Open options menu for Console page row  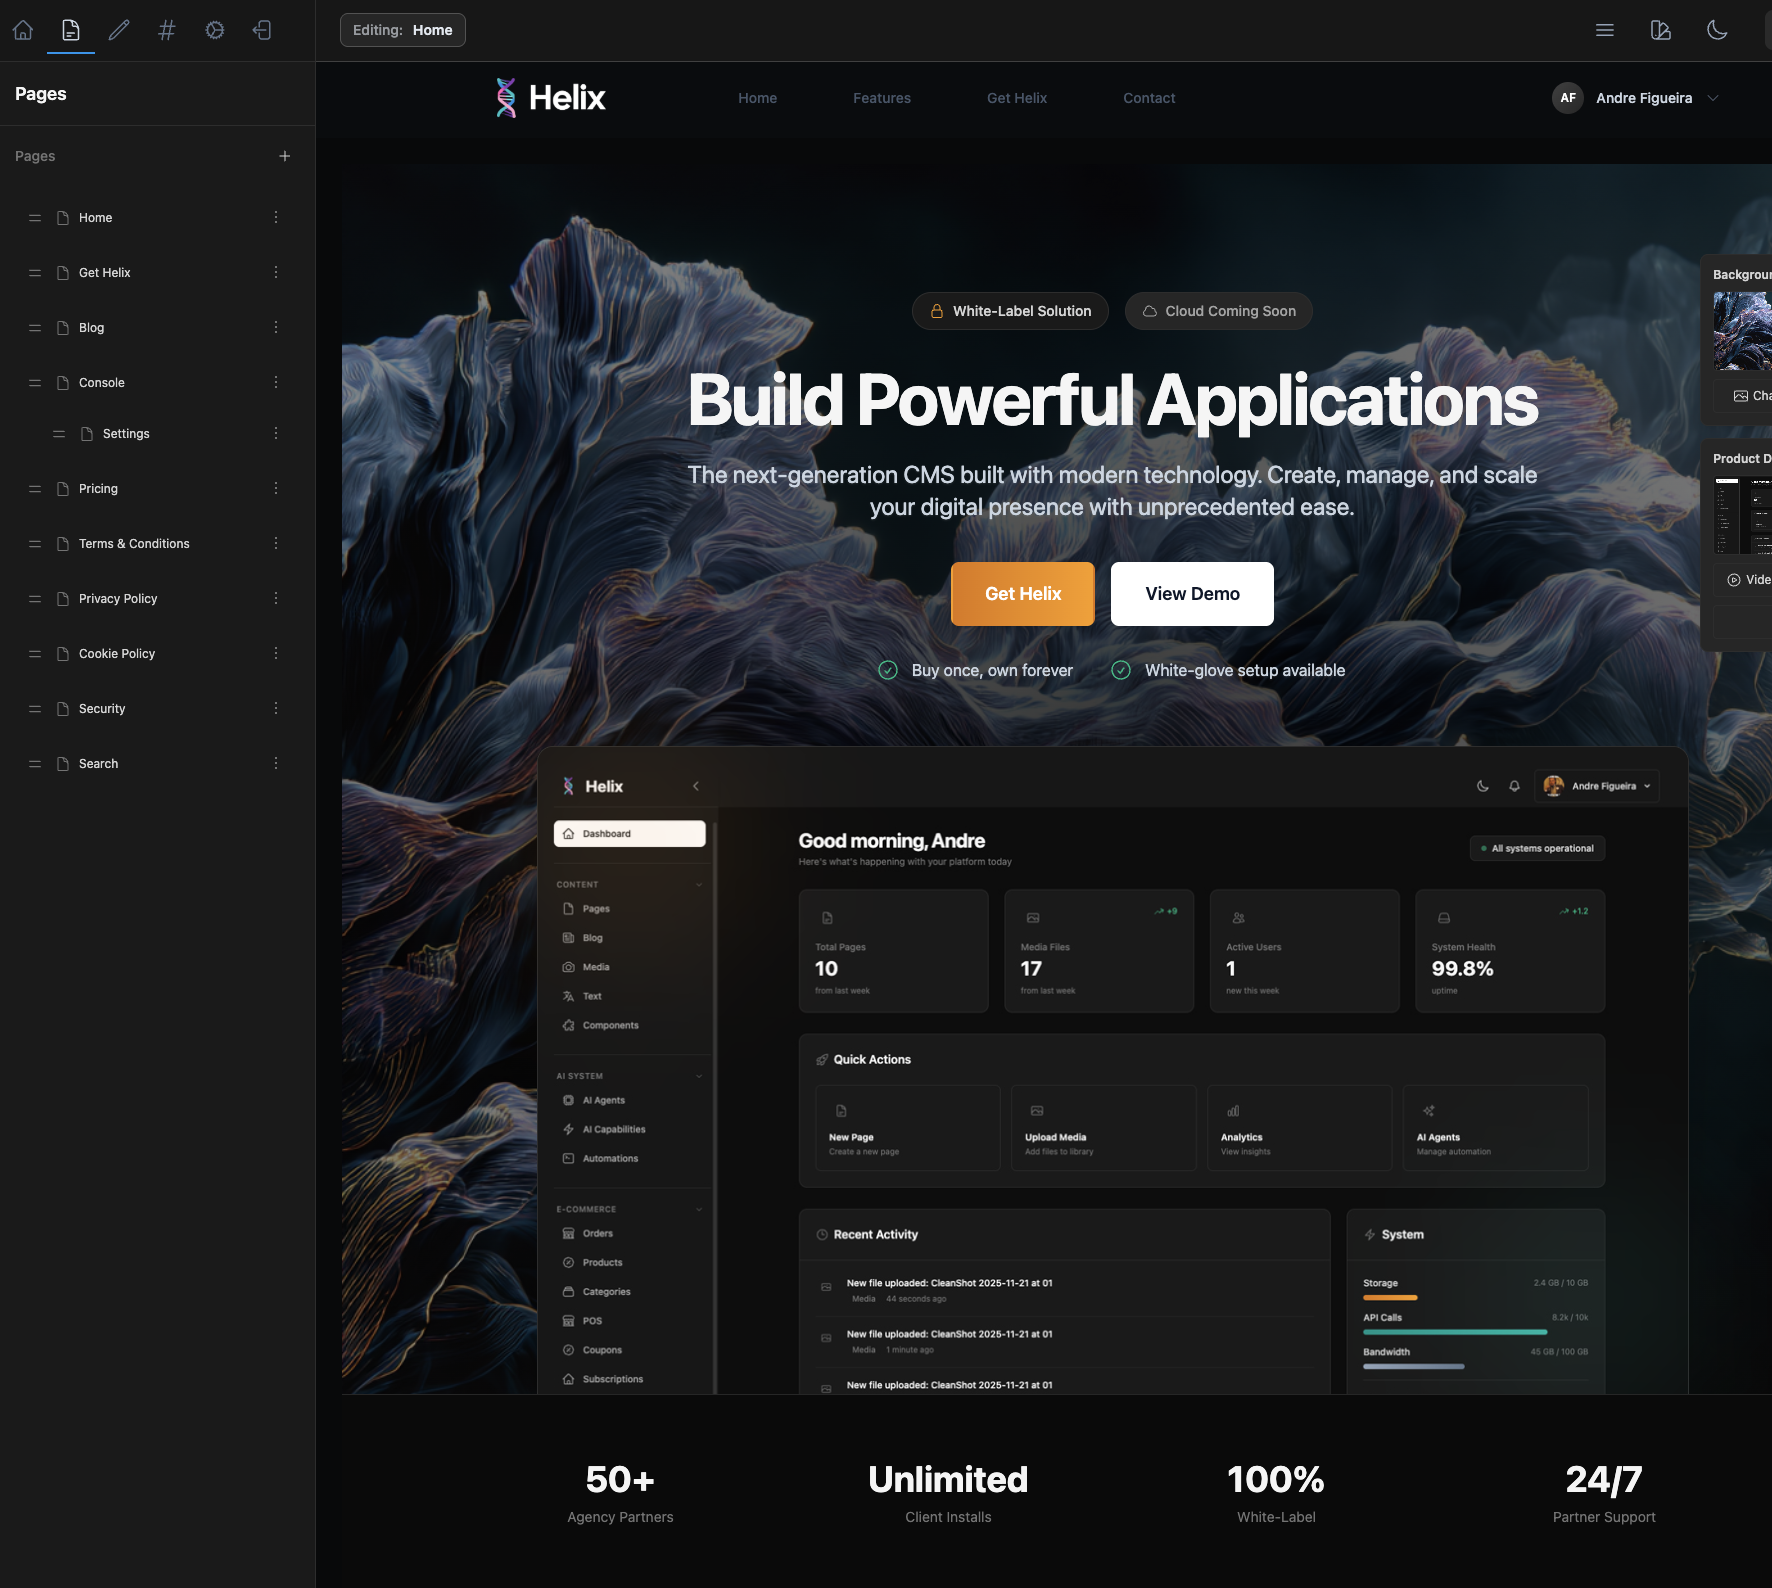point(276,382)
